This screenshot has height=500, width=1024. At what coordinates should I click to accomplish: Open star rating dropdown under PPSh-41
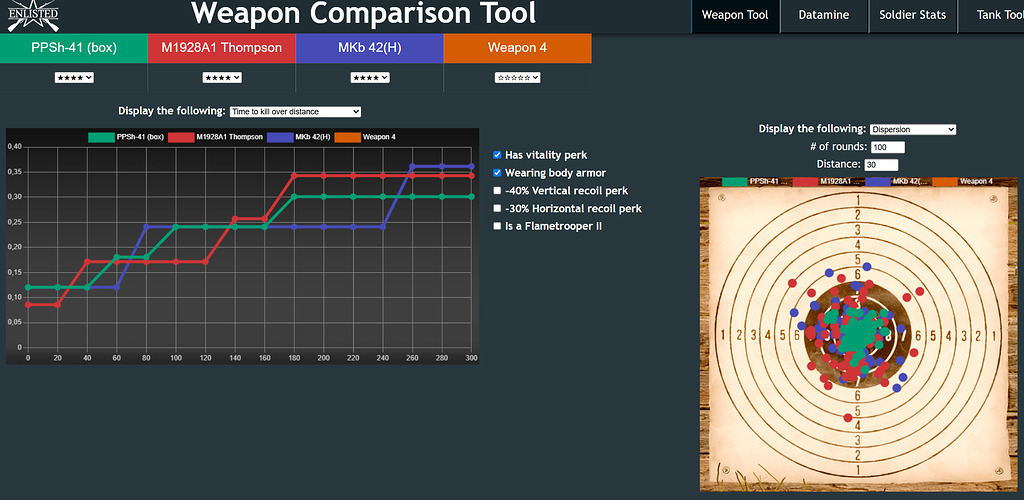tap(74, 78)
